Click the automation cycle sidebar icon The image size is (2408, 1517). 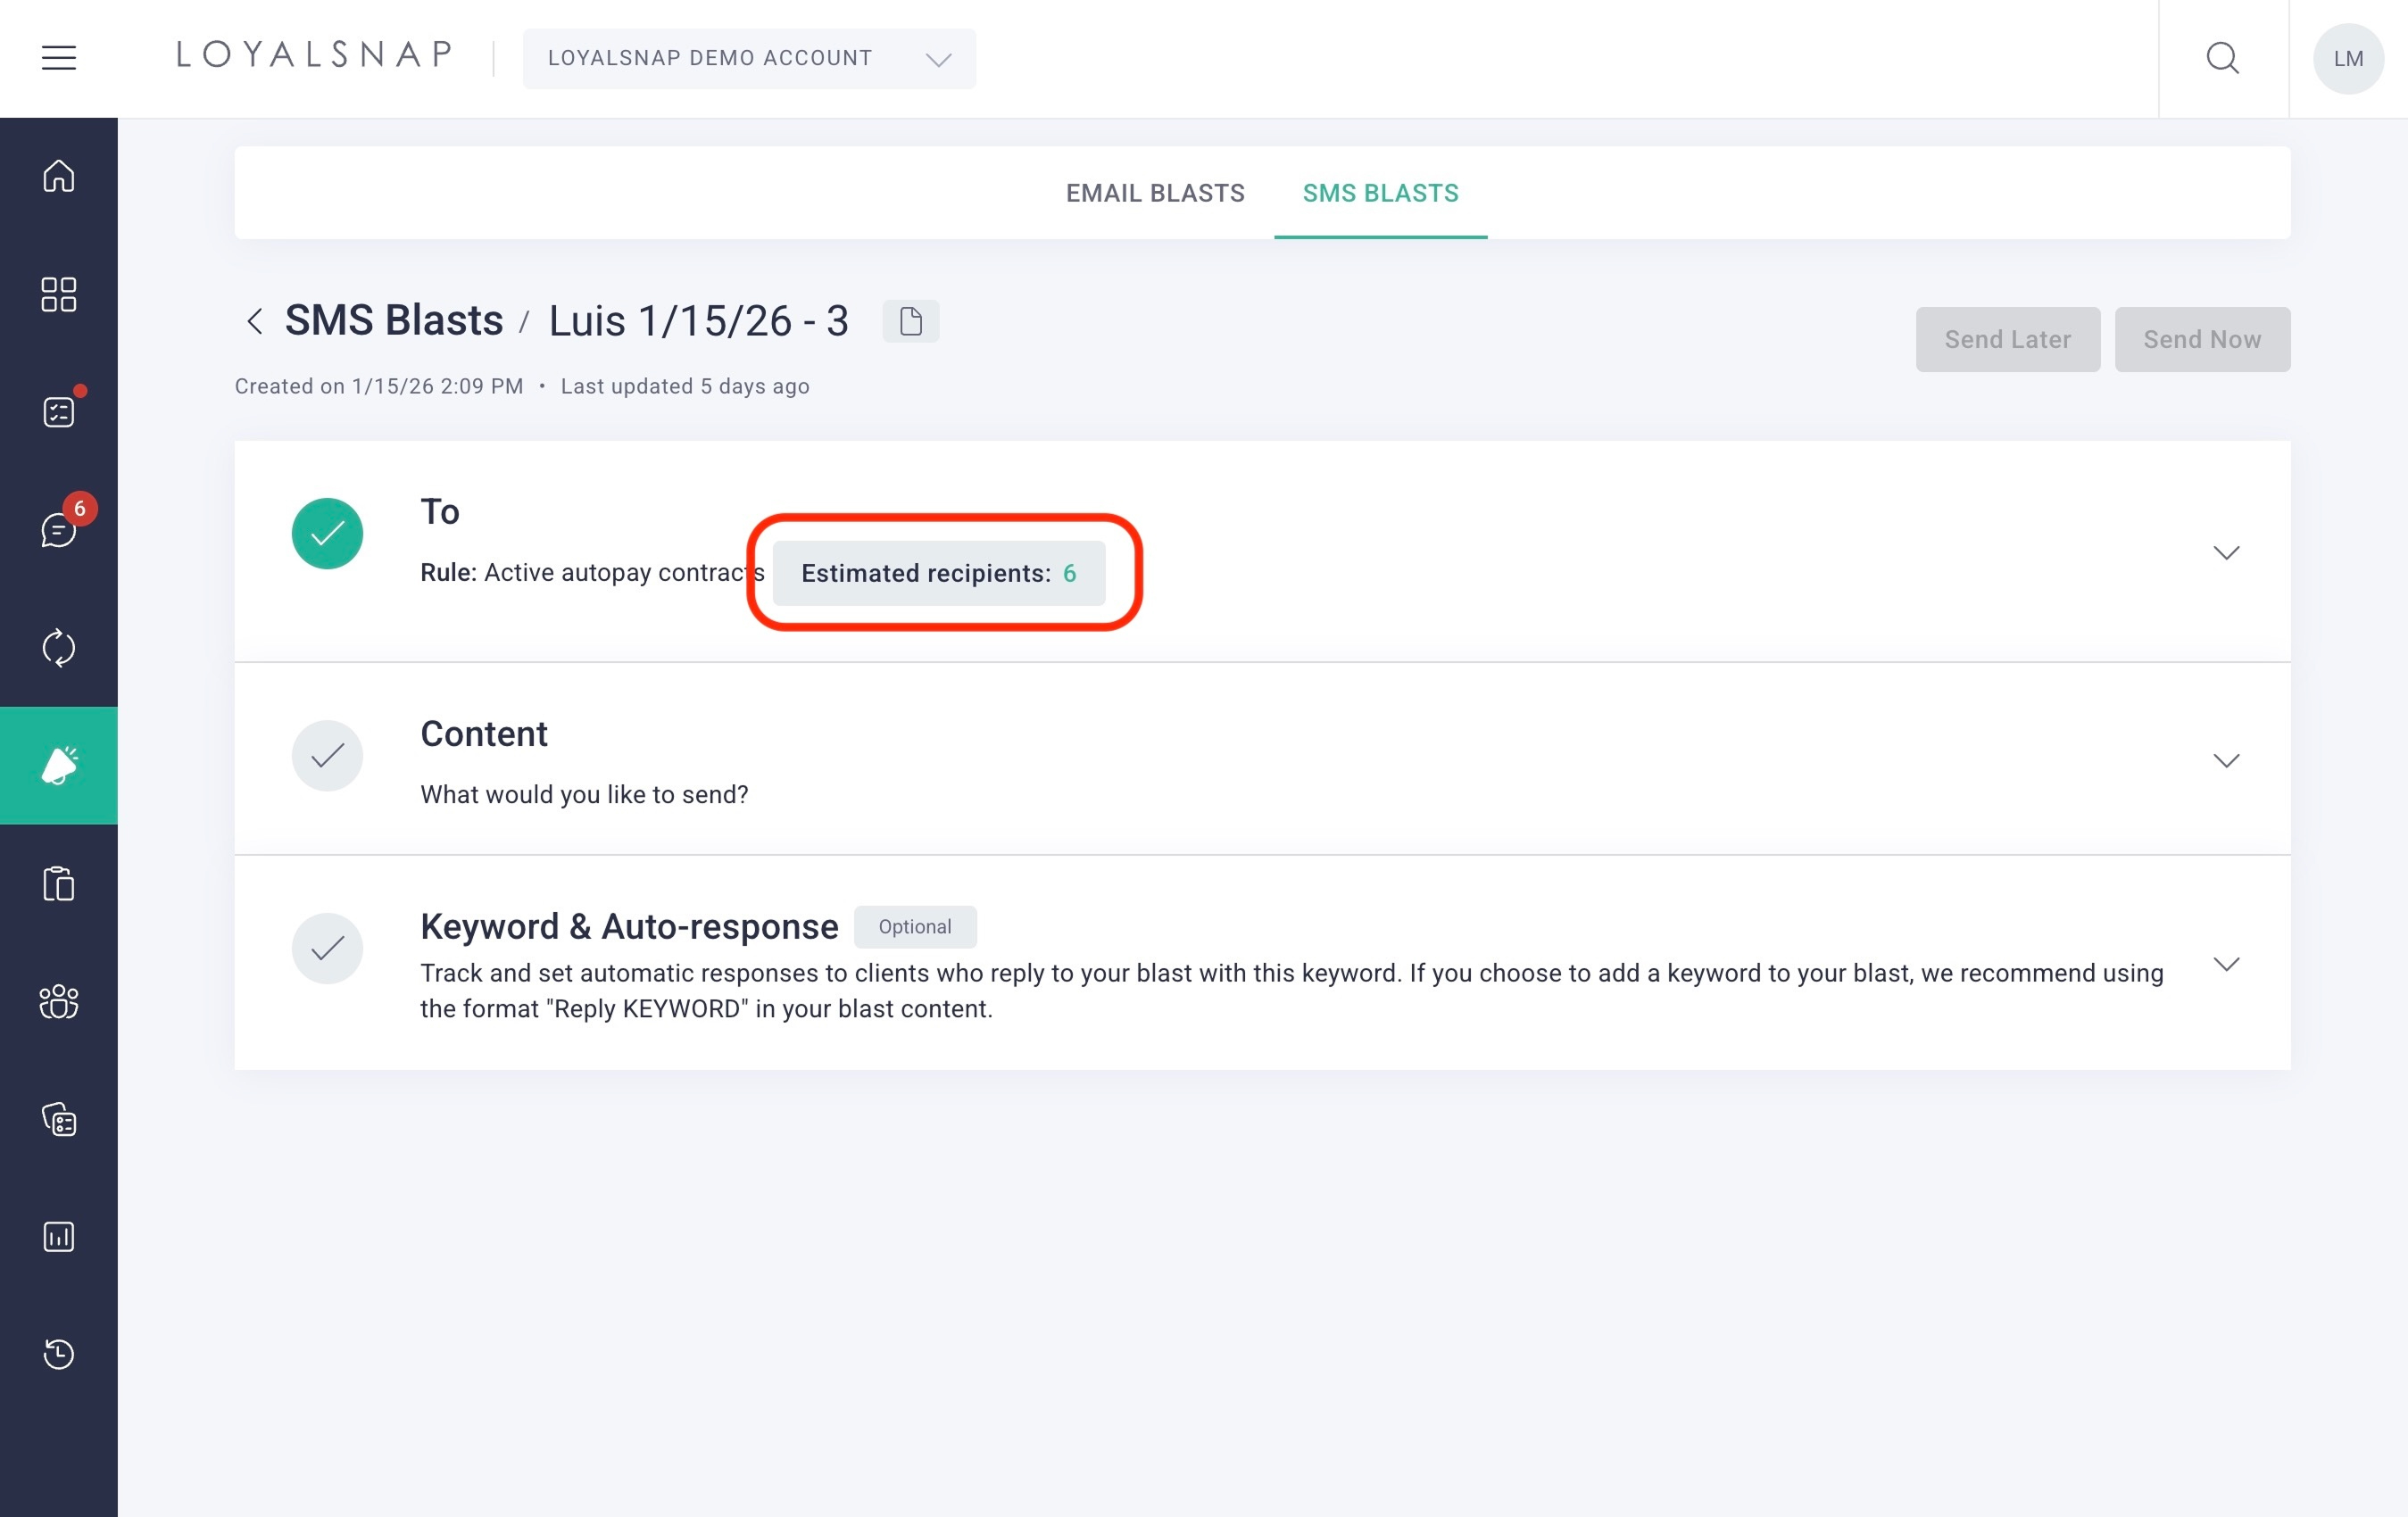(58, 647)
